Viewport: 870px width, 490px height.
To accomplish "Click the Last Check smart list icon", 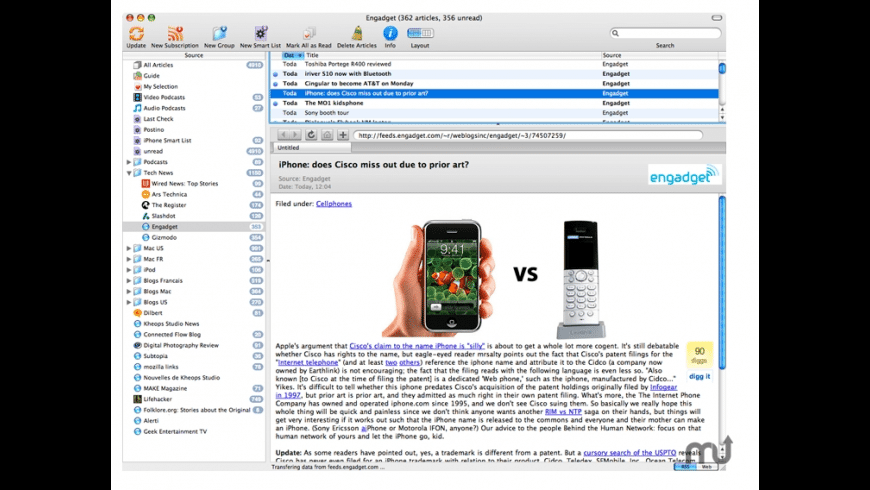I will click(x=137, y=119).
